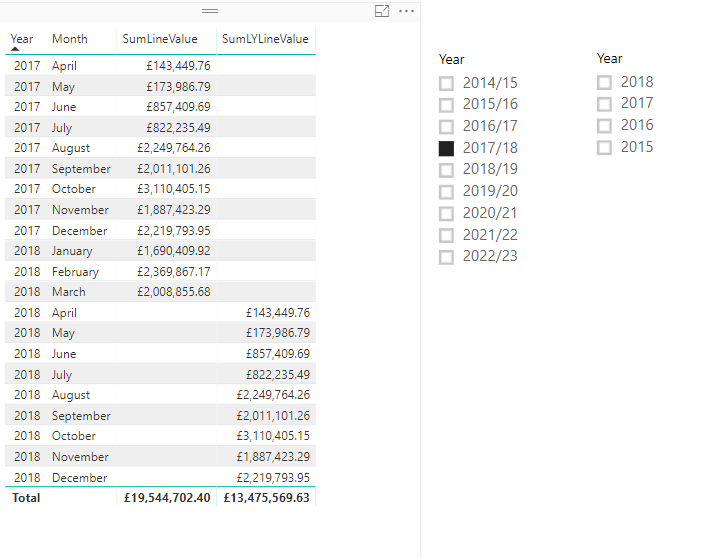This screenshot has width=708, height=558.
Task: Click the £2,219,793.95 value for 2017 December
Action: (x=173, y=230)
